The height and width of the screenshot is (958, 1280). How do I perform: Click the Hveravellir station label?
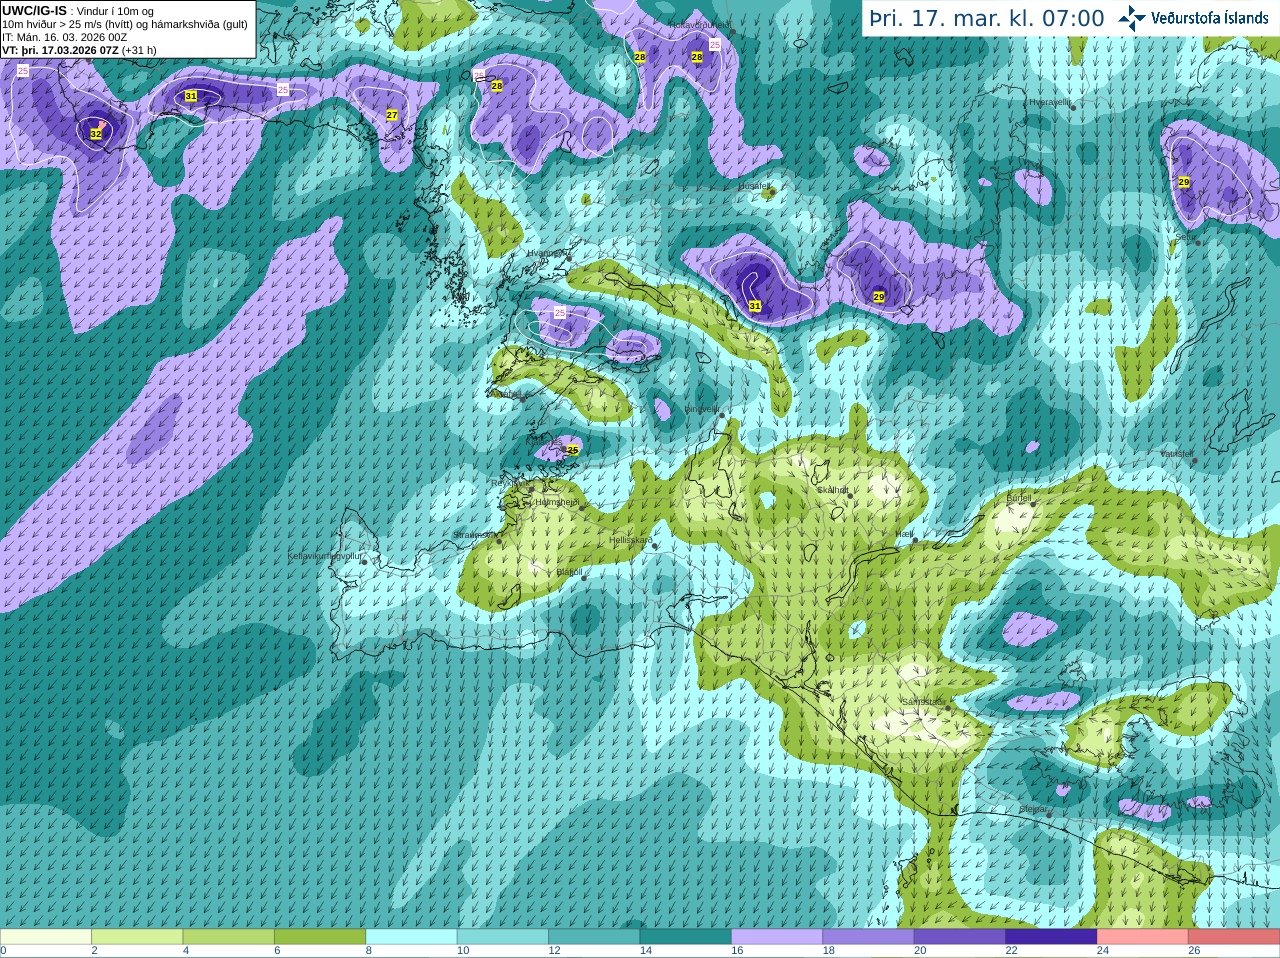1050,102
